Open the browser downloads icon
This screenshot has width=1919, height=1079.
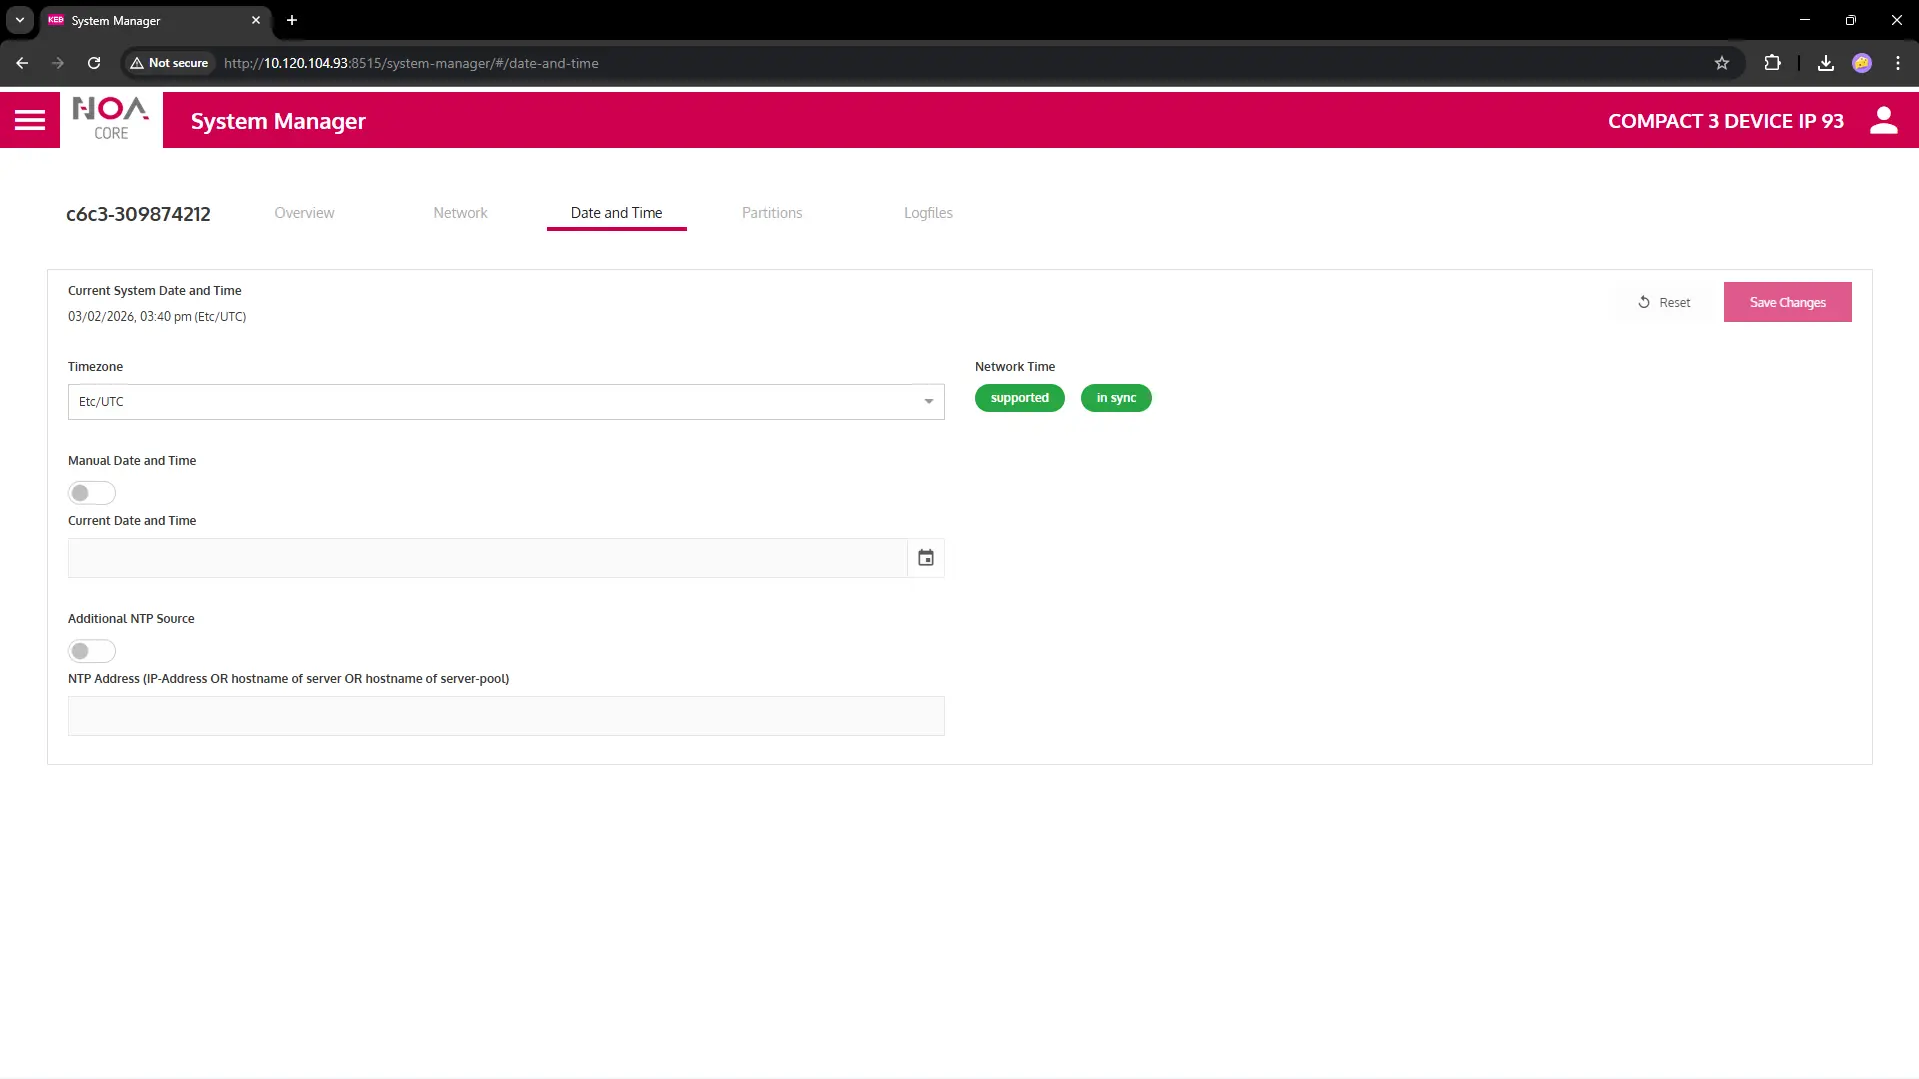tap(1825, 63)
